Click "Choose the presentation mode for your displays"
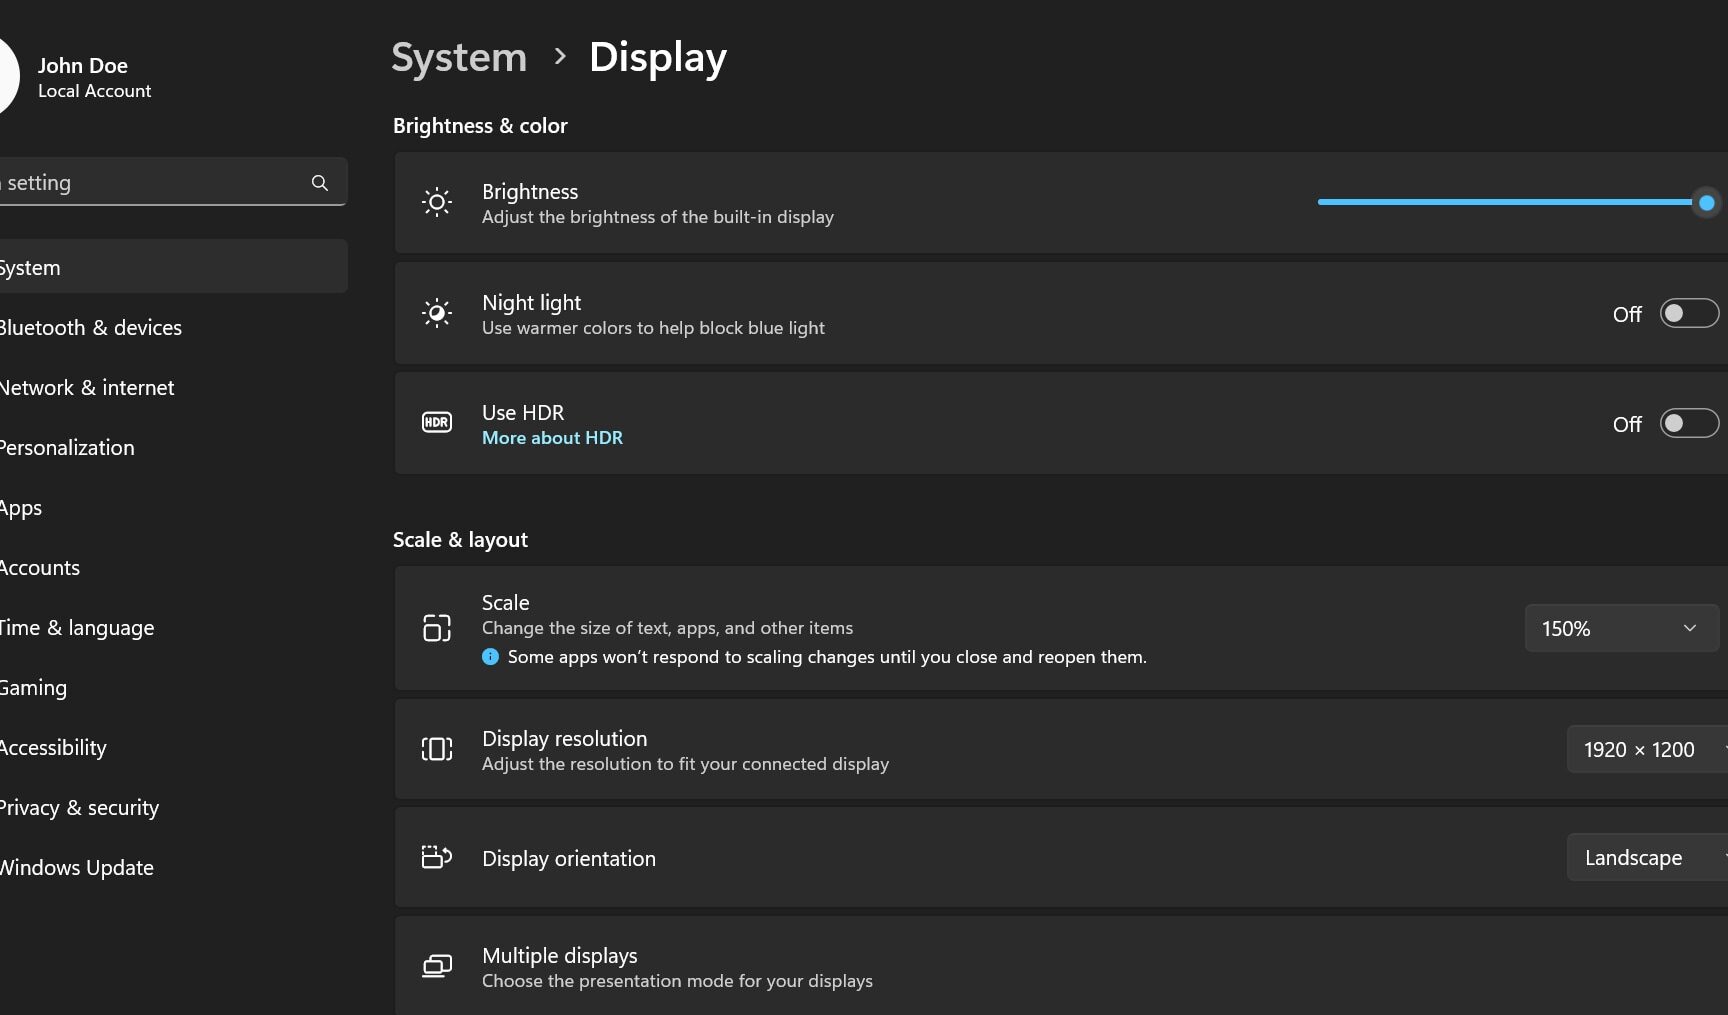 (x=677, y=981)
